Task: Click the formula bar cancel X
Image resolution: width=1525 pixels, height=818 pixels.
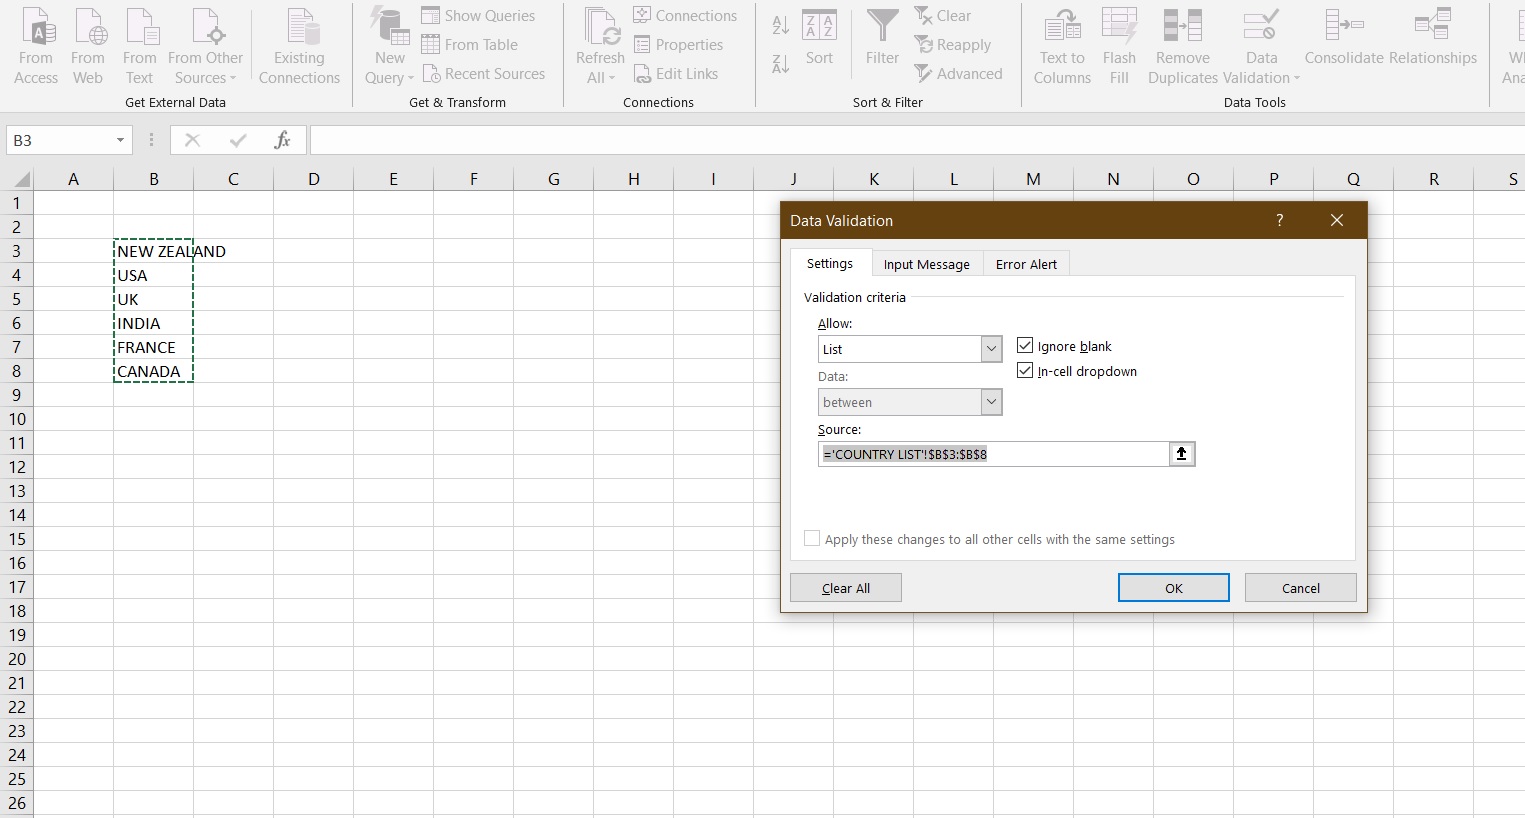Action: [x=193, y=140]
